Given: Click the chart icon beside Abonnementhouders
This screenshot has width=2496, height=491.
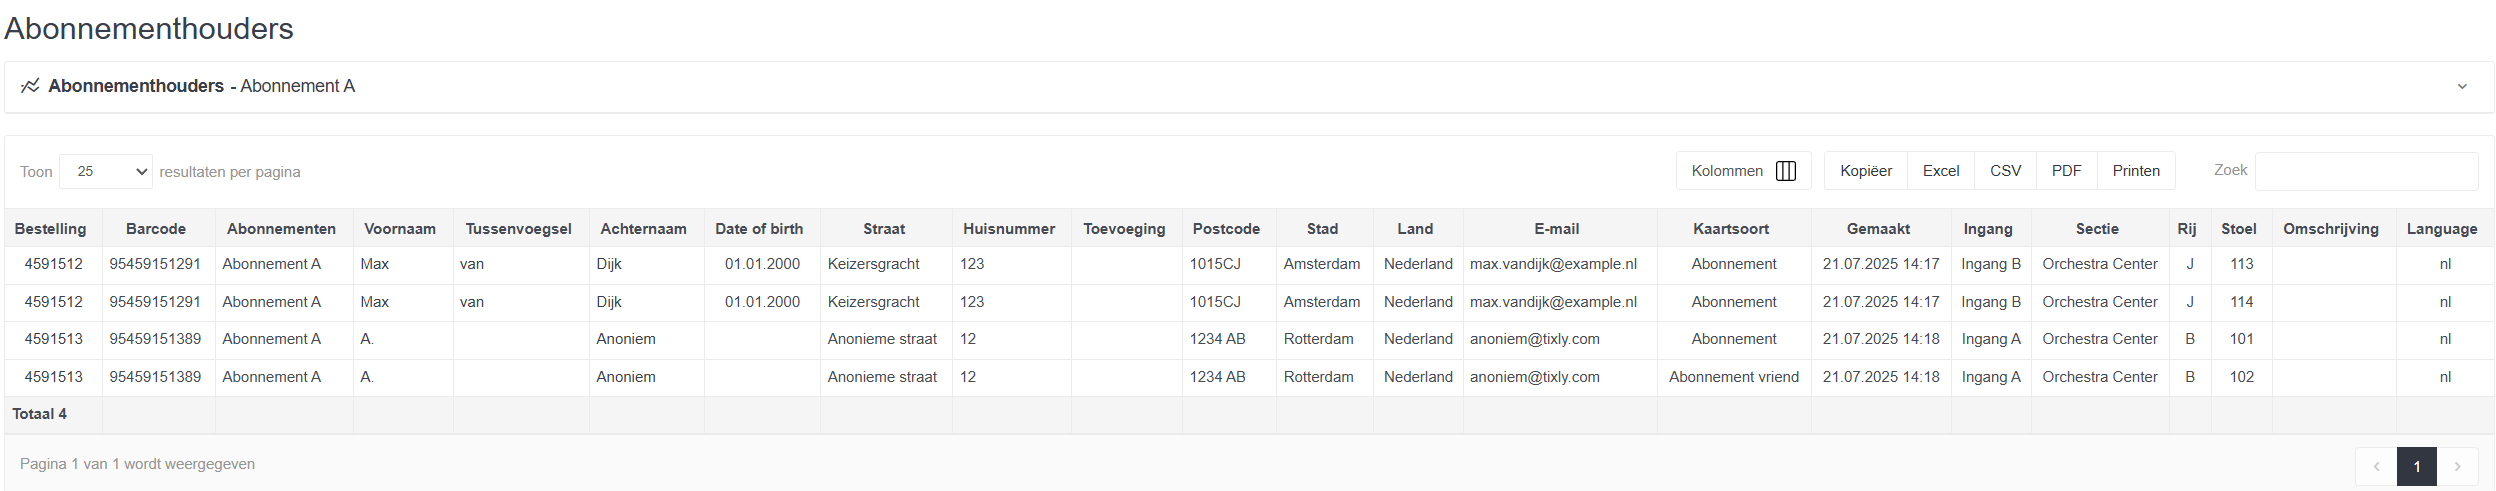Looking at the screenshot, I should (x=30, y=86).
